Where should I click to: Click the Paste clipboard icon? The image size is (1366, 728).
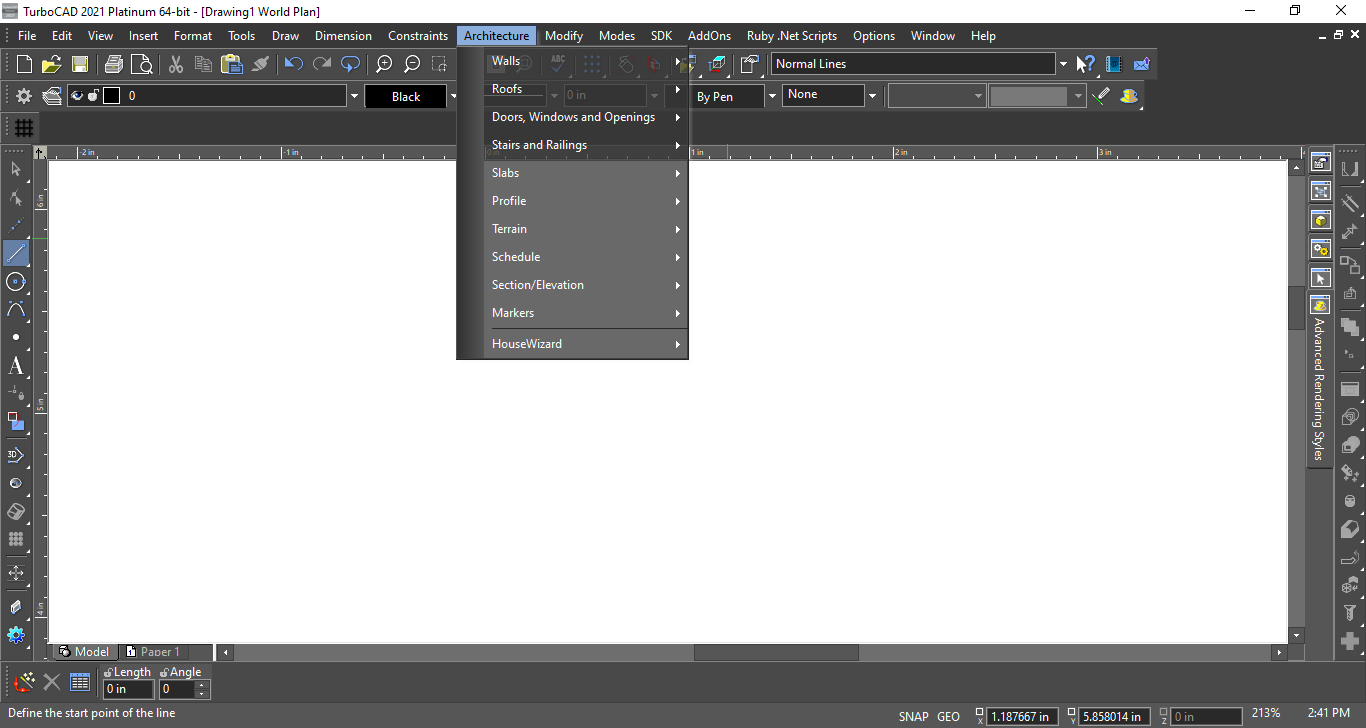pyautogui.click(x=232, y=65)
